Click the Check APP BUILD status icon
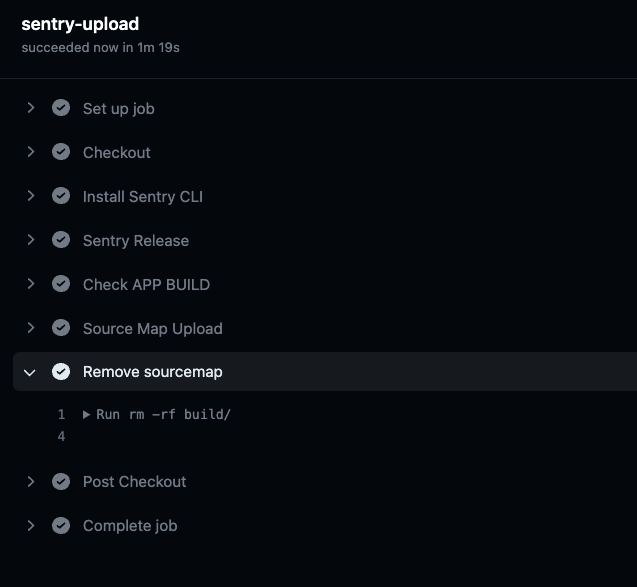The image size is (637, 587). [x=61, y=284]
